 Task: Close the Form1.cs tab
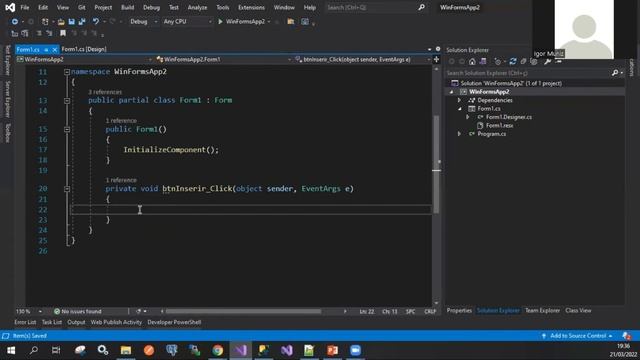point(55,49)
